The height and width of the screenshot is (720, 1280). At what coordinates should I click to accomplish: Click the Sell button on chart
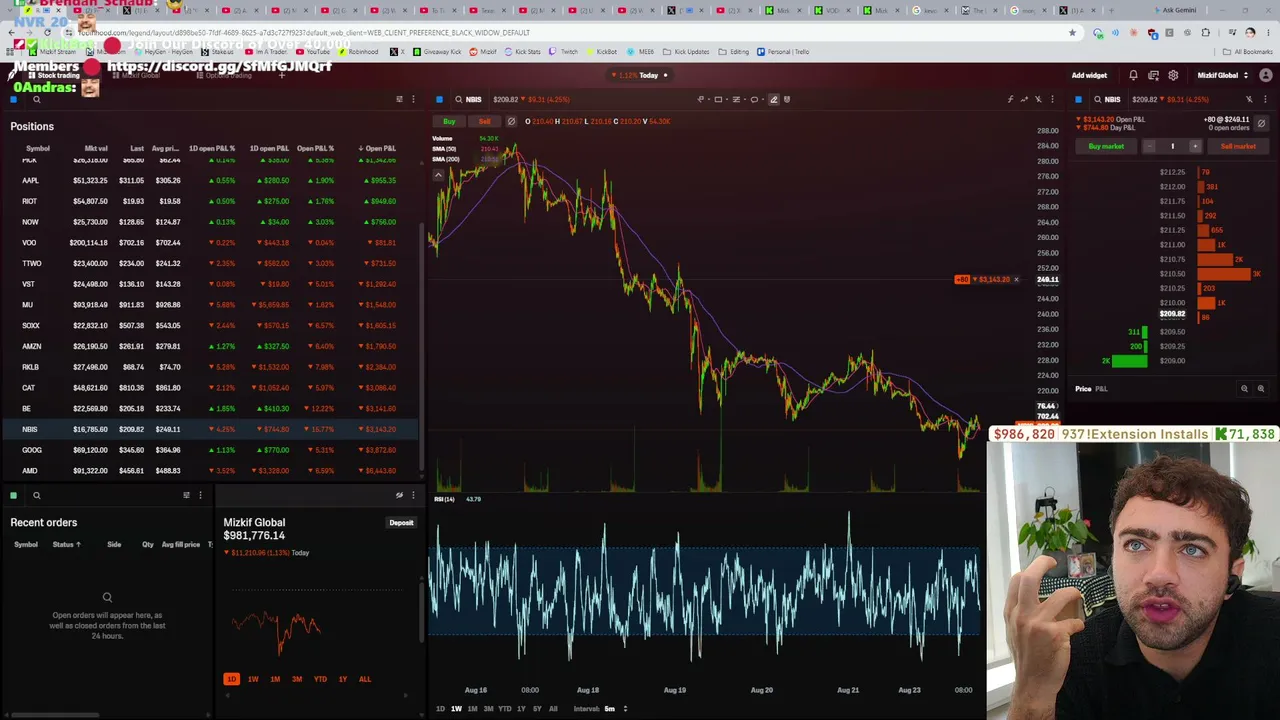click(x=484, y=121)
